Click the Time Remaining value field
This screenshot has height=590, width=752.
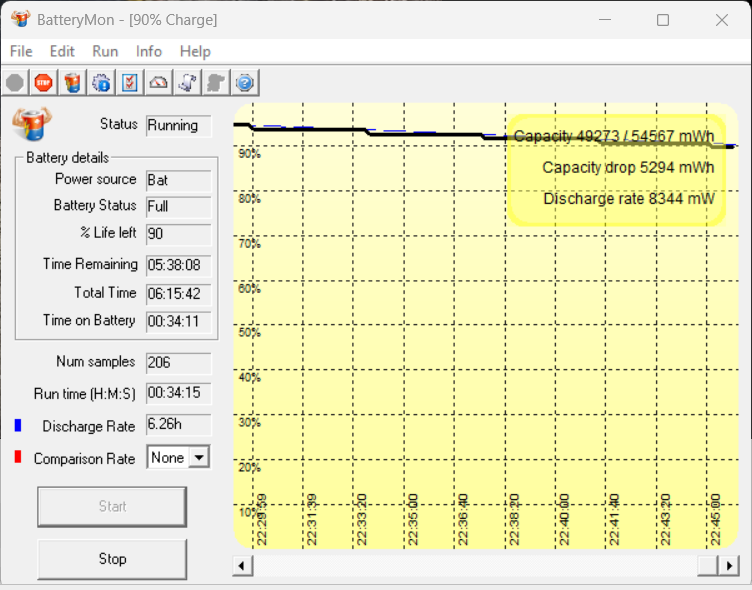(x=178, y=265)
